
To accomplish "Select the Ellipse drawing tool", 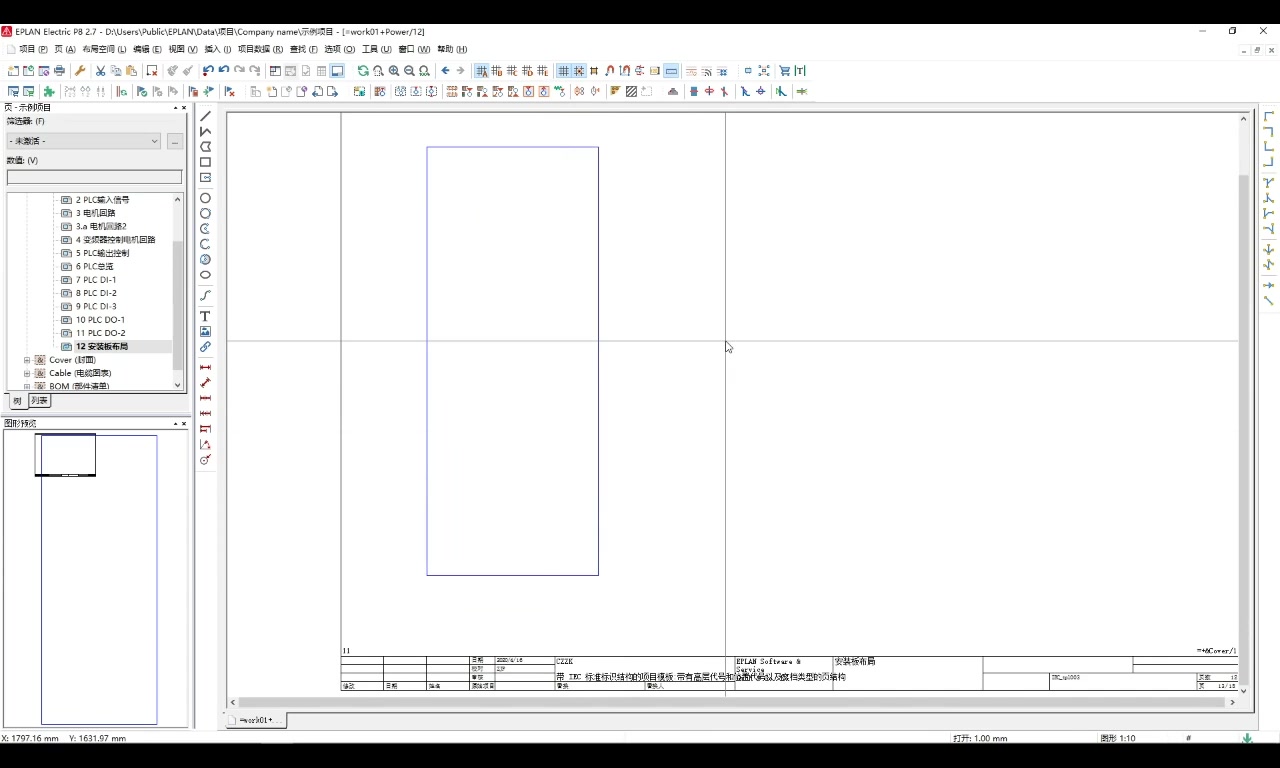I will [x=205, y=275].
